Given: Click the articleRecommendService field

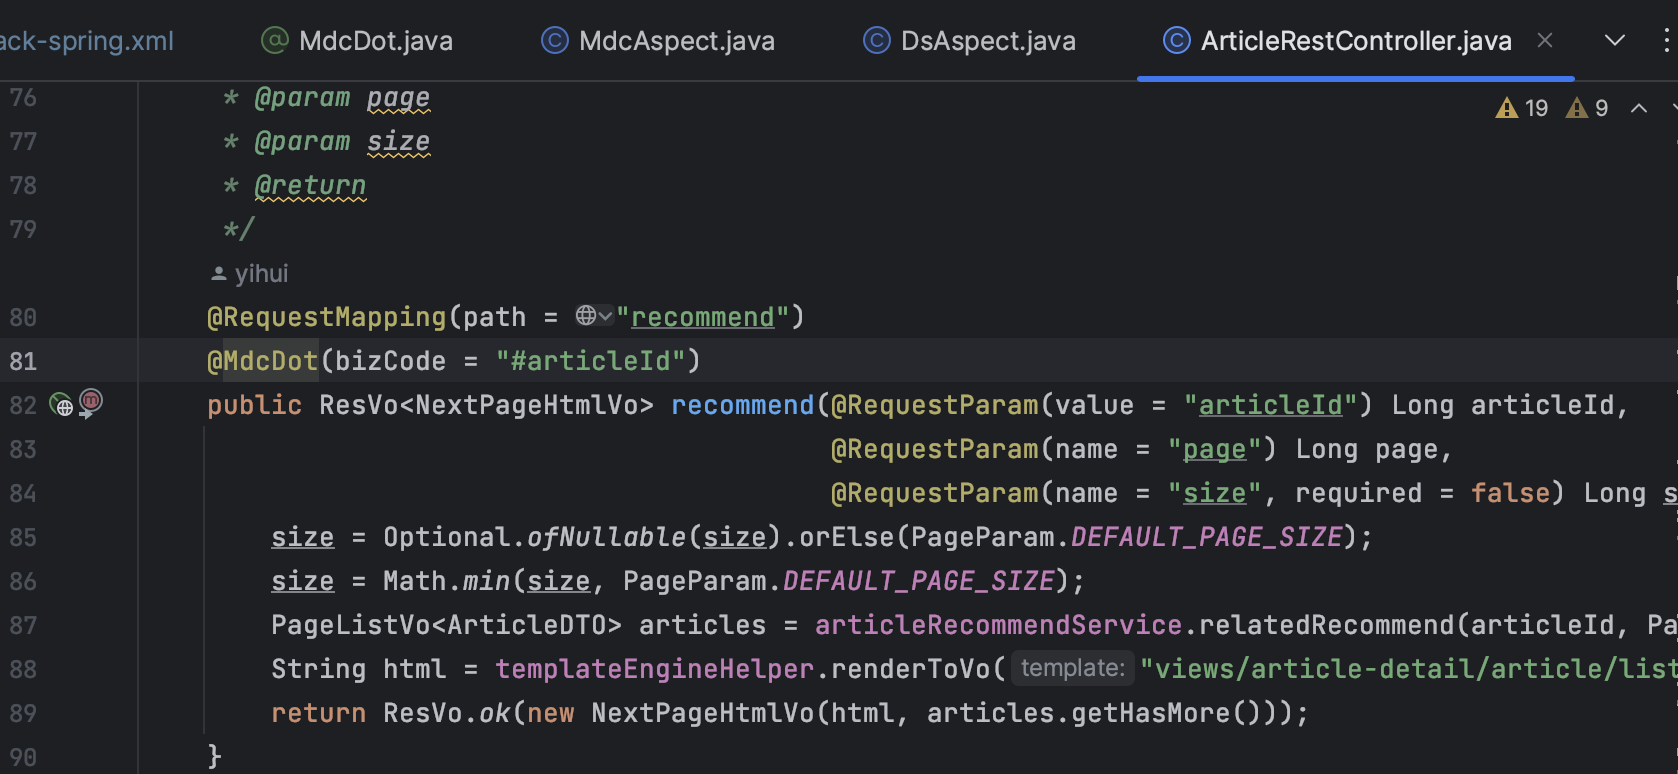Looking at the screenshot, I should [999, 625].
